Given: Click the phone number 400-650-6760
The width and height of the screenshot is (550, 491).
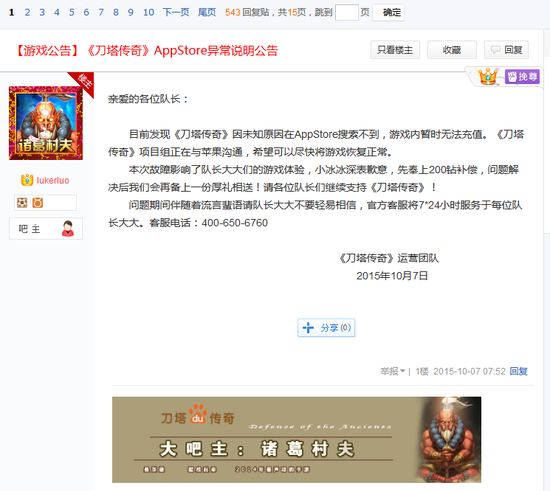Looking at the screenshot, I should pos(235,223).
